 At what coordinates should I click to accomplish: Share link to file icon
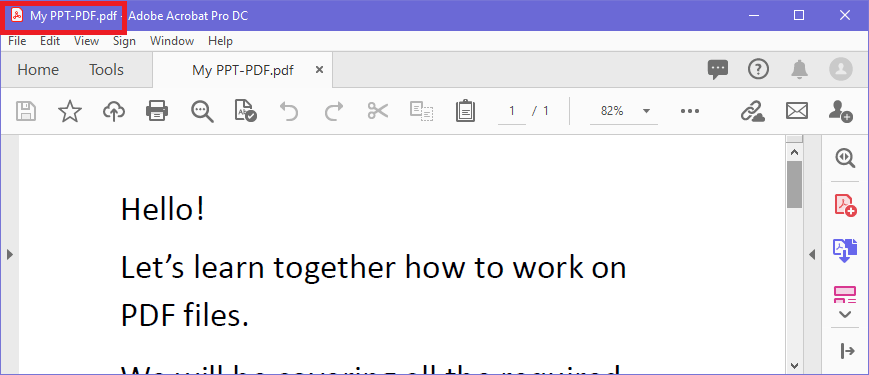point(753,111)
